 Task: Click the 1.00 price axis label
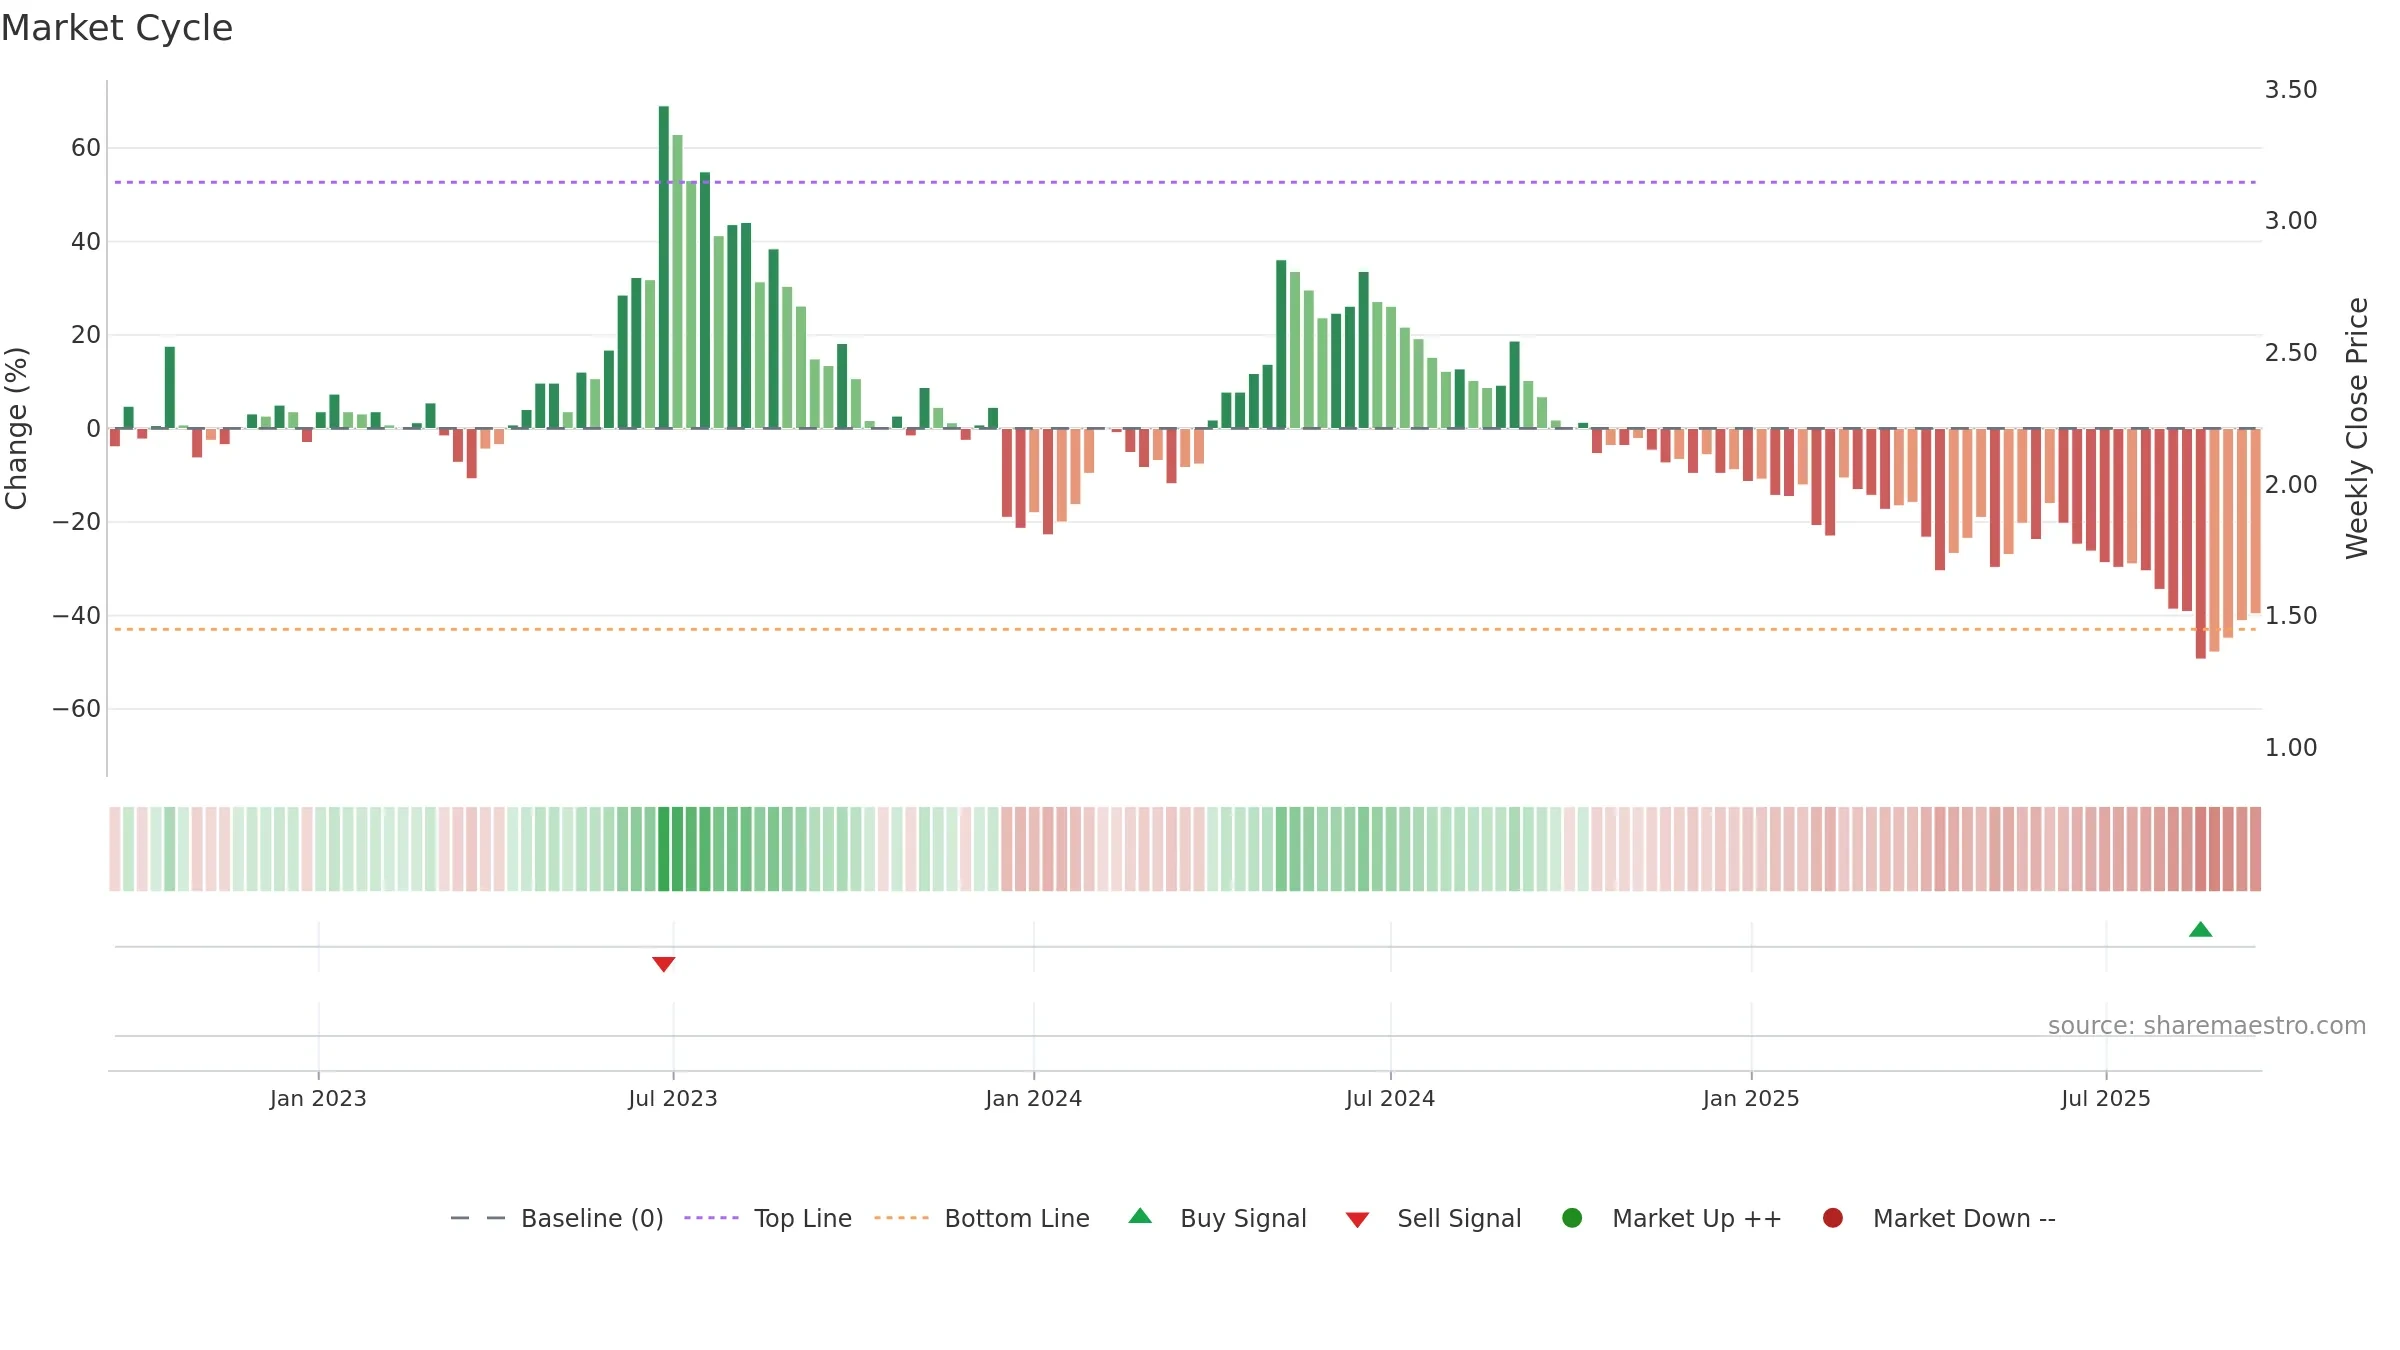click(x=2291, y=748)
